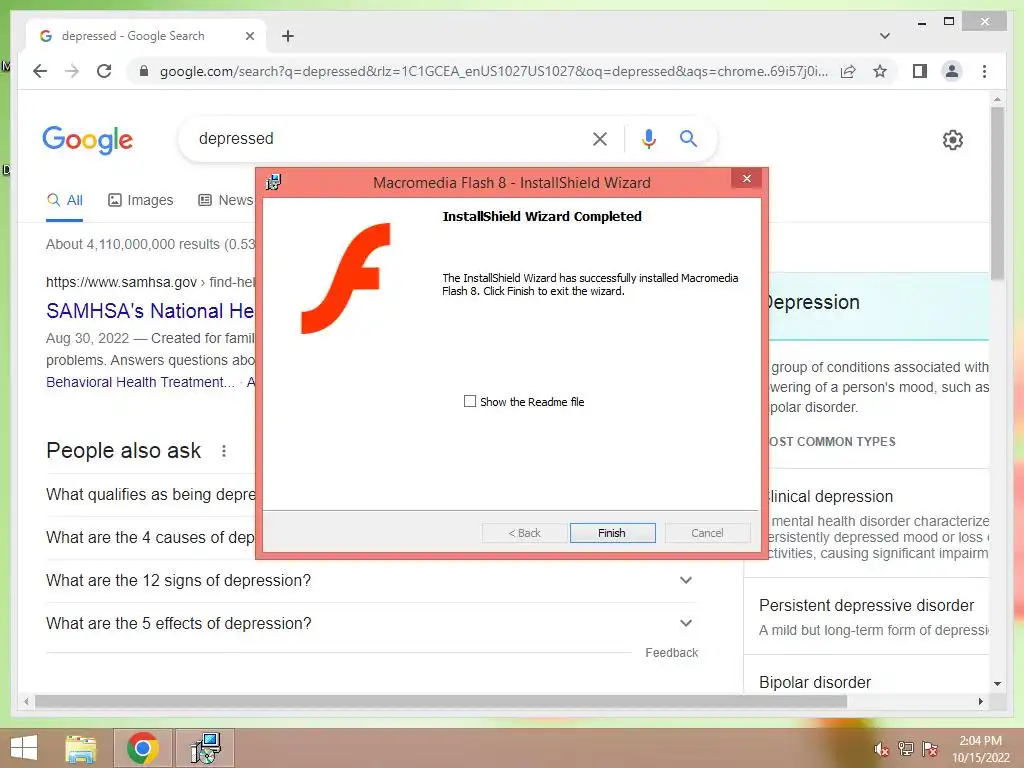Image resolution: width=1024 pixels, height=768 pixels.
Task: Click the scroll left arrow
Action: point(26,701)
